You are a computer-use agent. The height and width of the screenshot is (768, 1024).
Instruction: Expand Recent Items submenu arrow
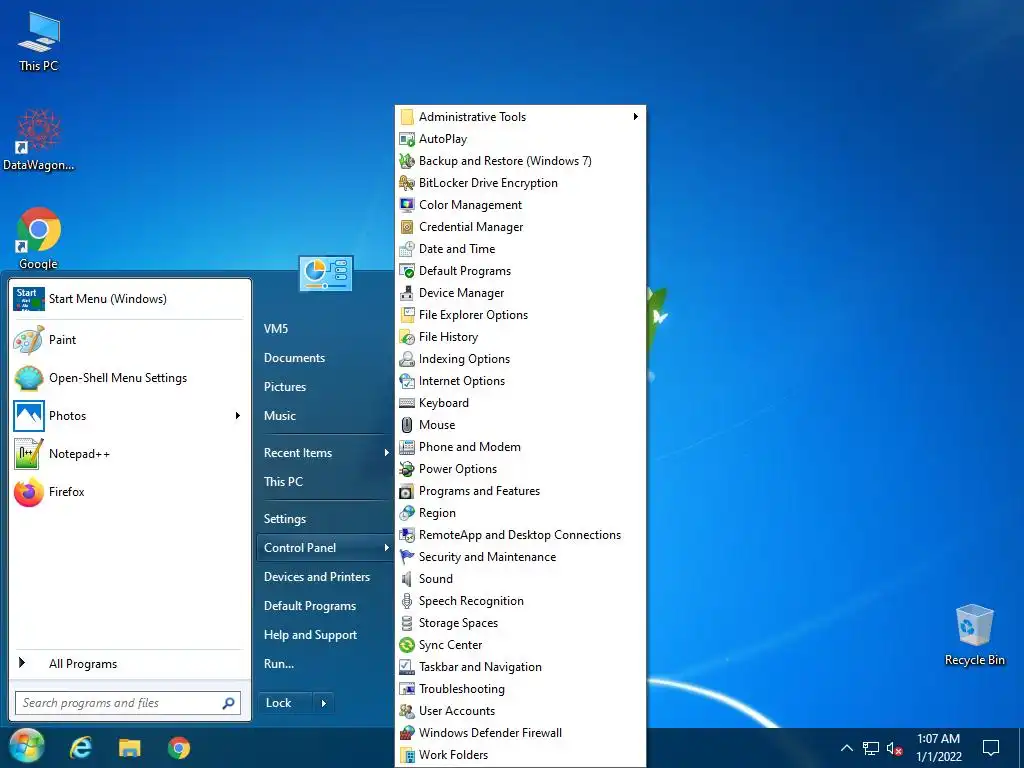[386, 453]
